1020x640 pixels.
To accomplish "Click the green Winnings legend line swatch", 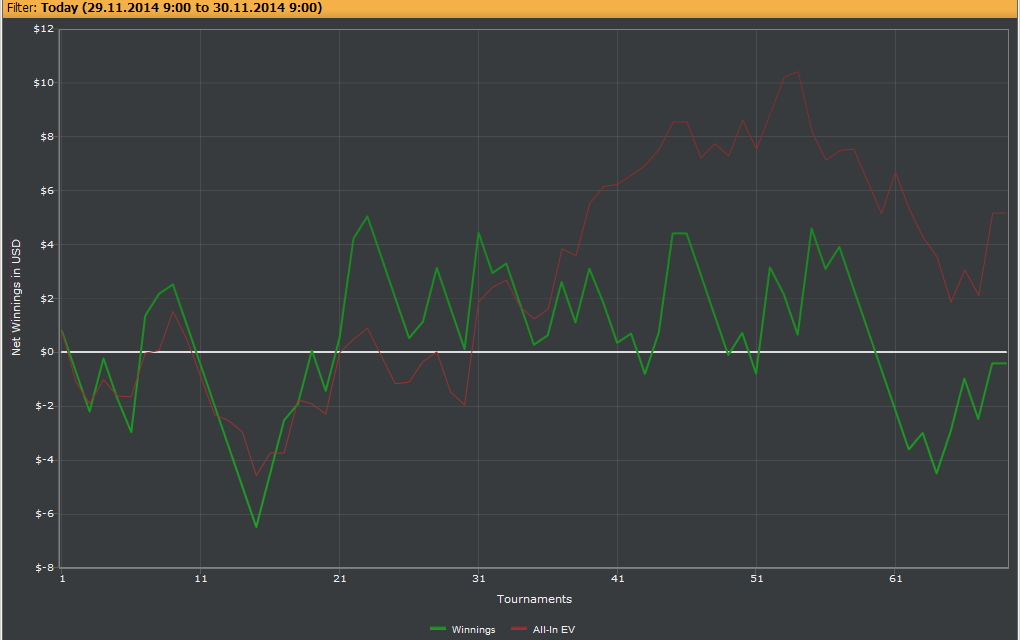I will [x=438, y=629].
